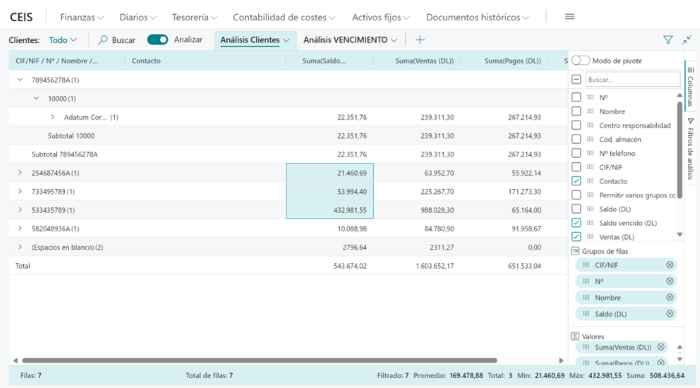This screenshot has width=700, height=388.
Task: Open the Clientes Todo view dropdown
Action: coord(63,40)
